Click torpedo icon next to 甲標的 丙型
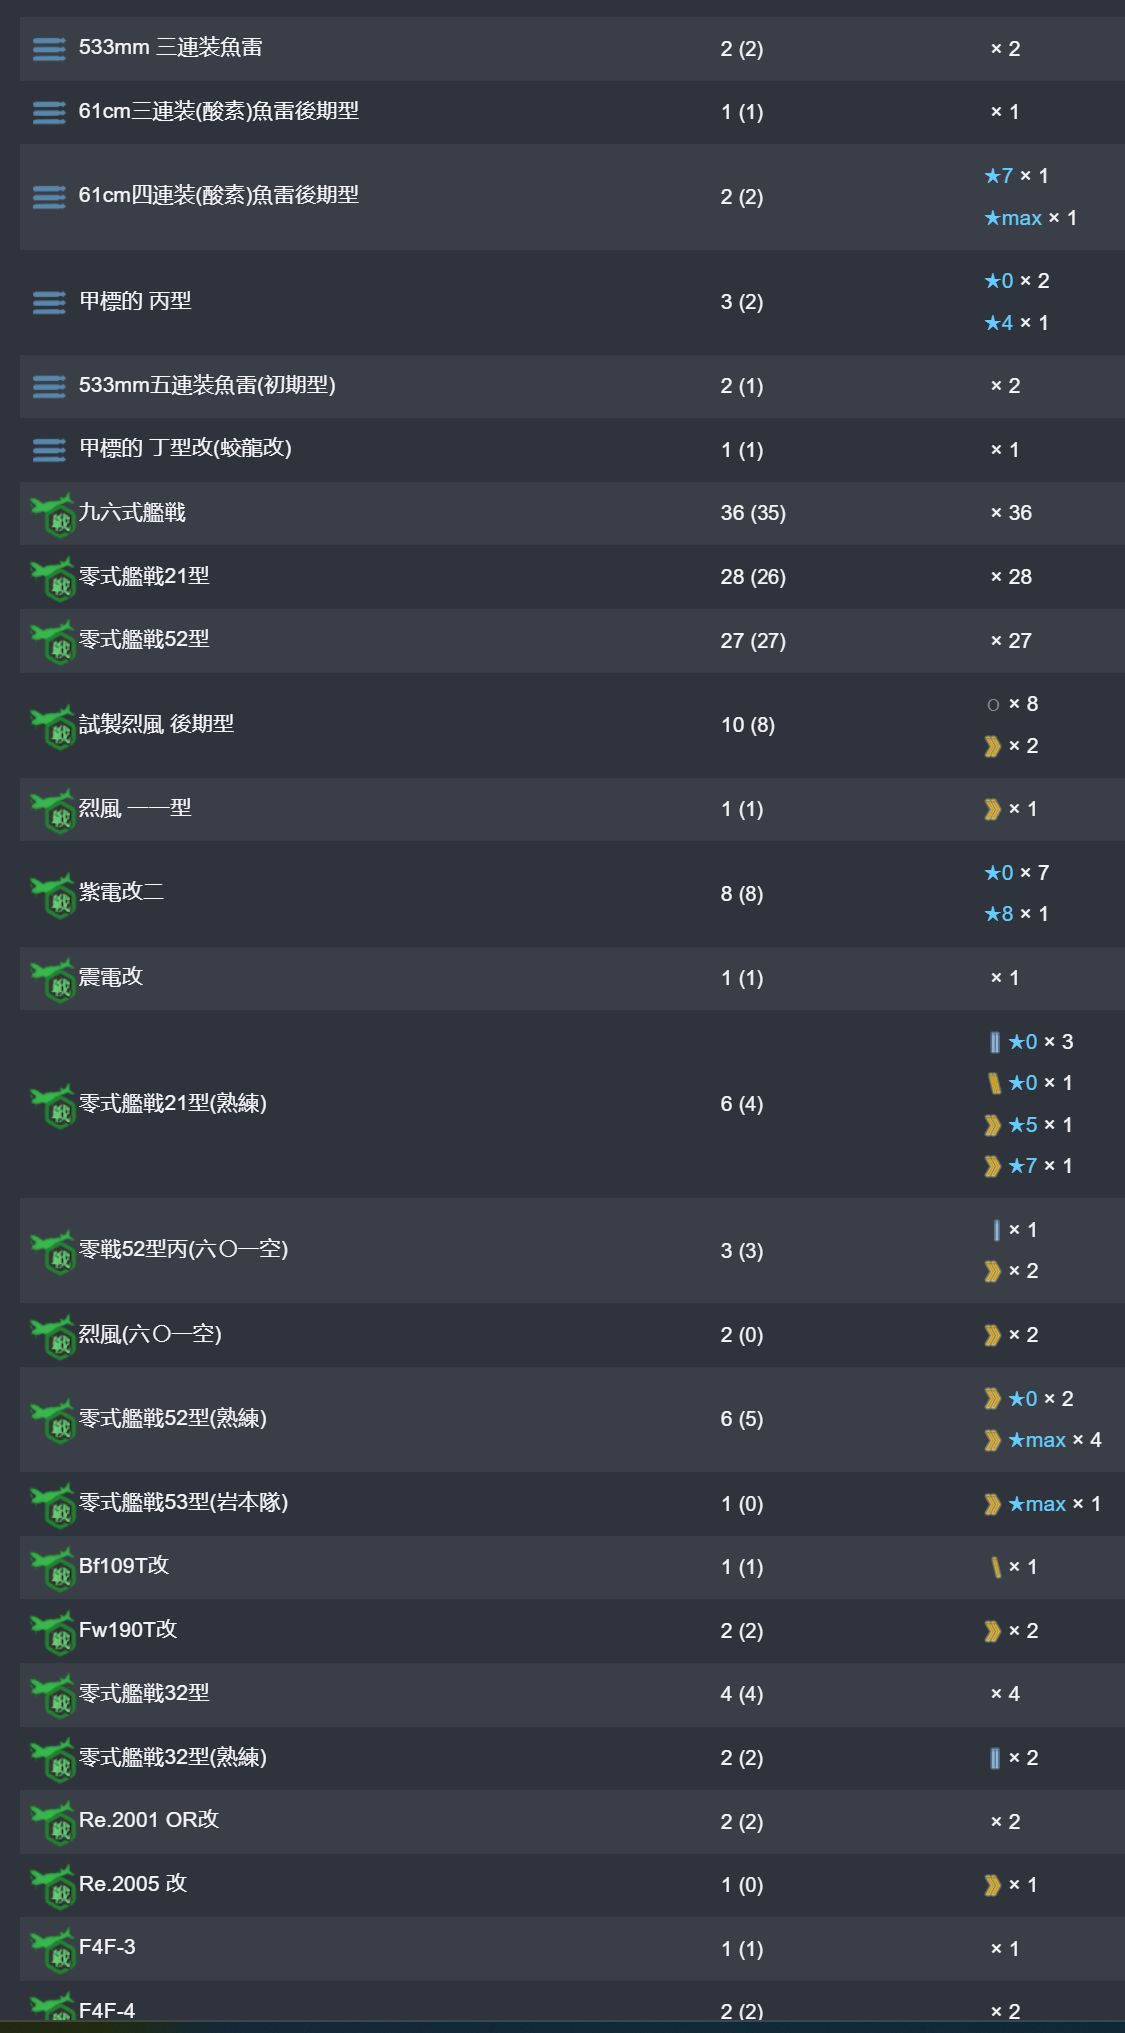 [x=49, y=302]
